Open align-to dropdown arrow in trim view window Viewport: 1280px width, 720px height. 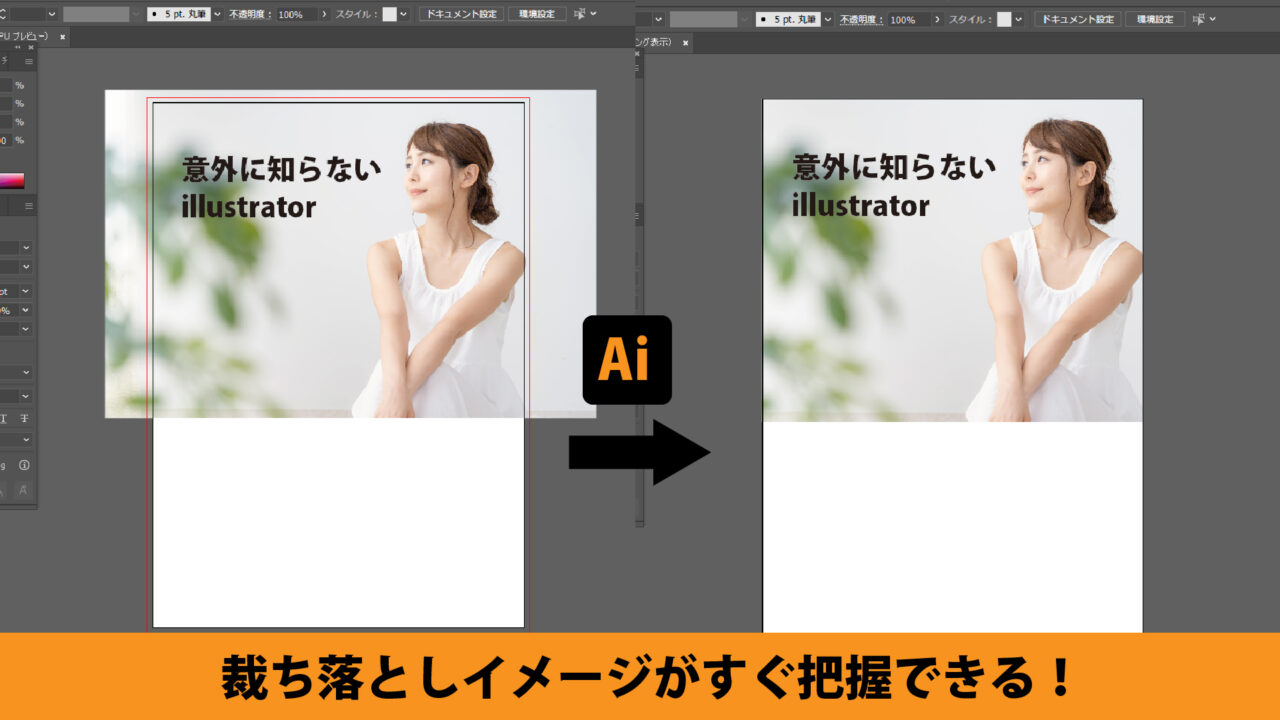coord(1213,20)
